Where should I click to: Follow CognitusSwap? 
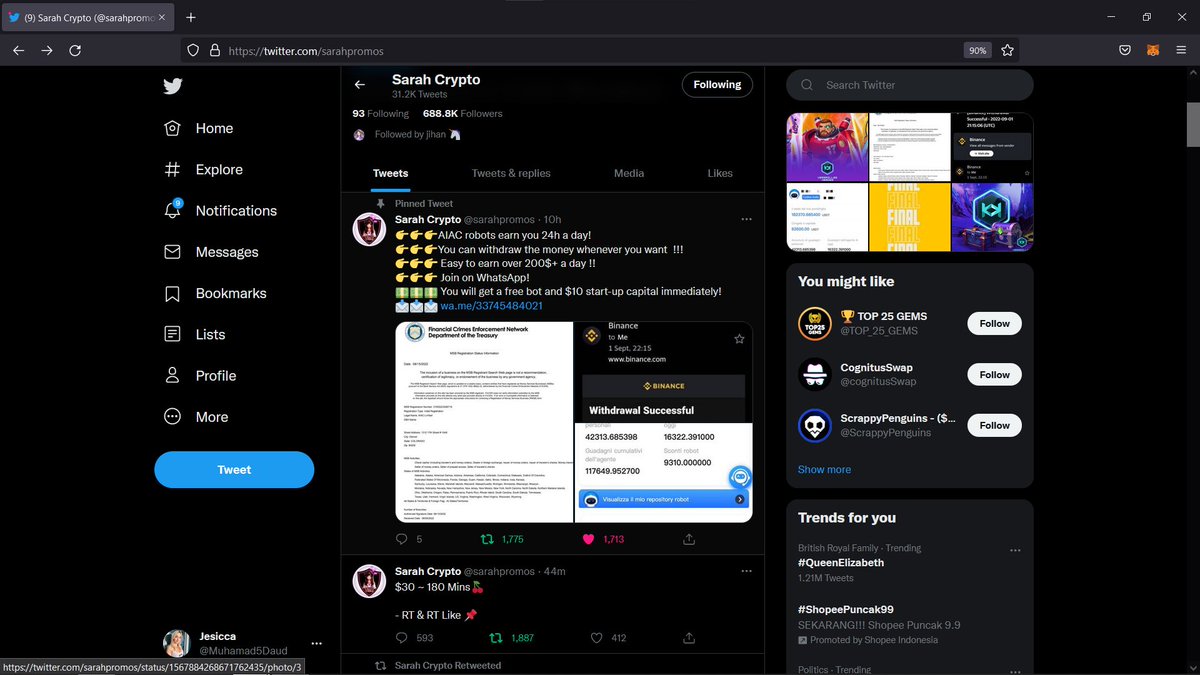click(994, 374)
